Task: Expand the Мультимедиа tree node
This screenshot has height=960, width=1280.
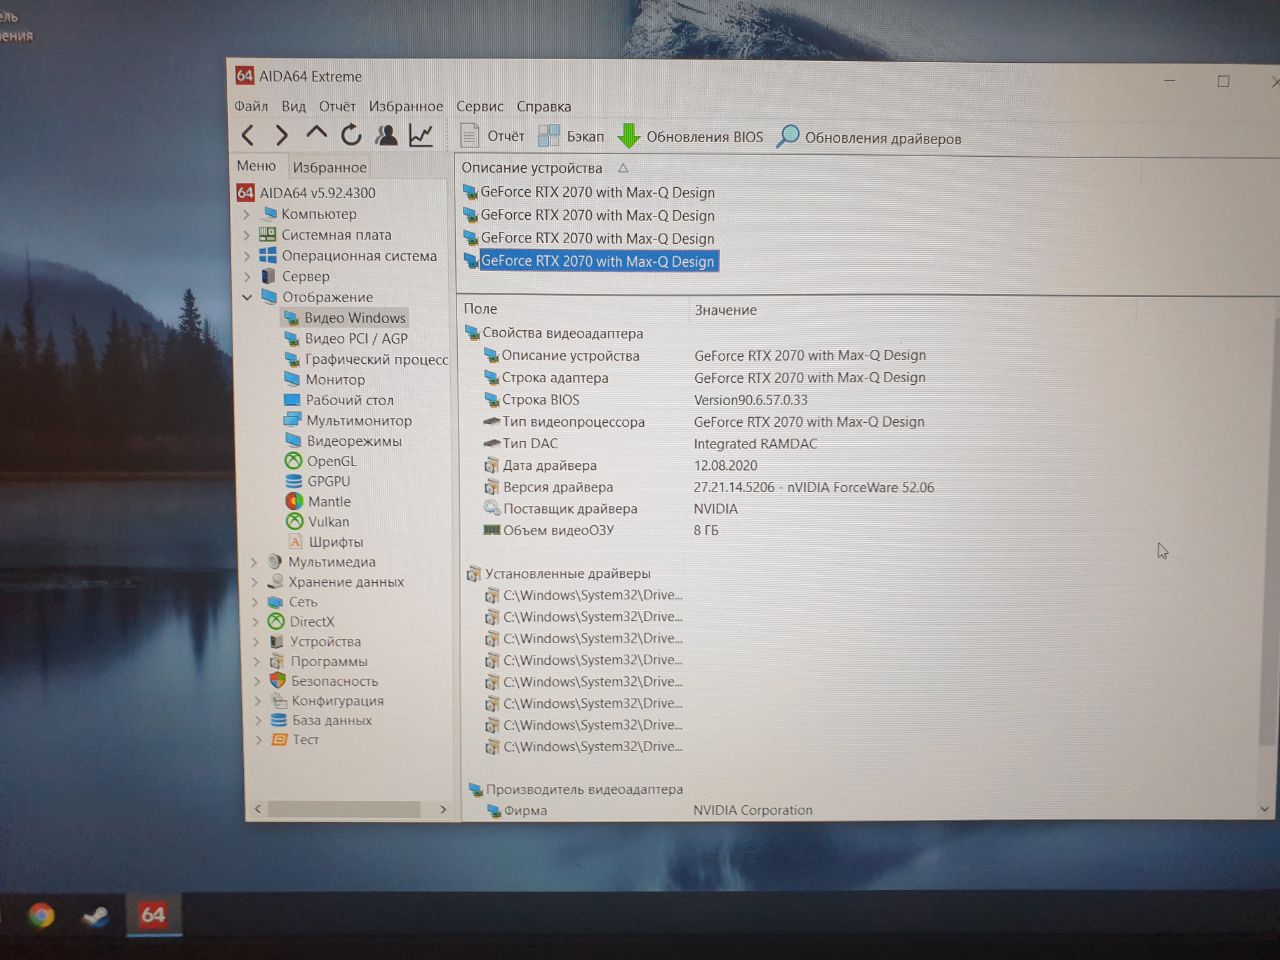Action: 255,562
